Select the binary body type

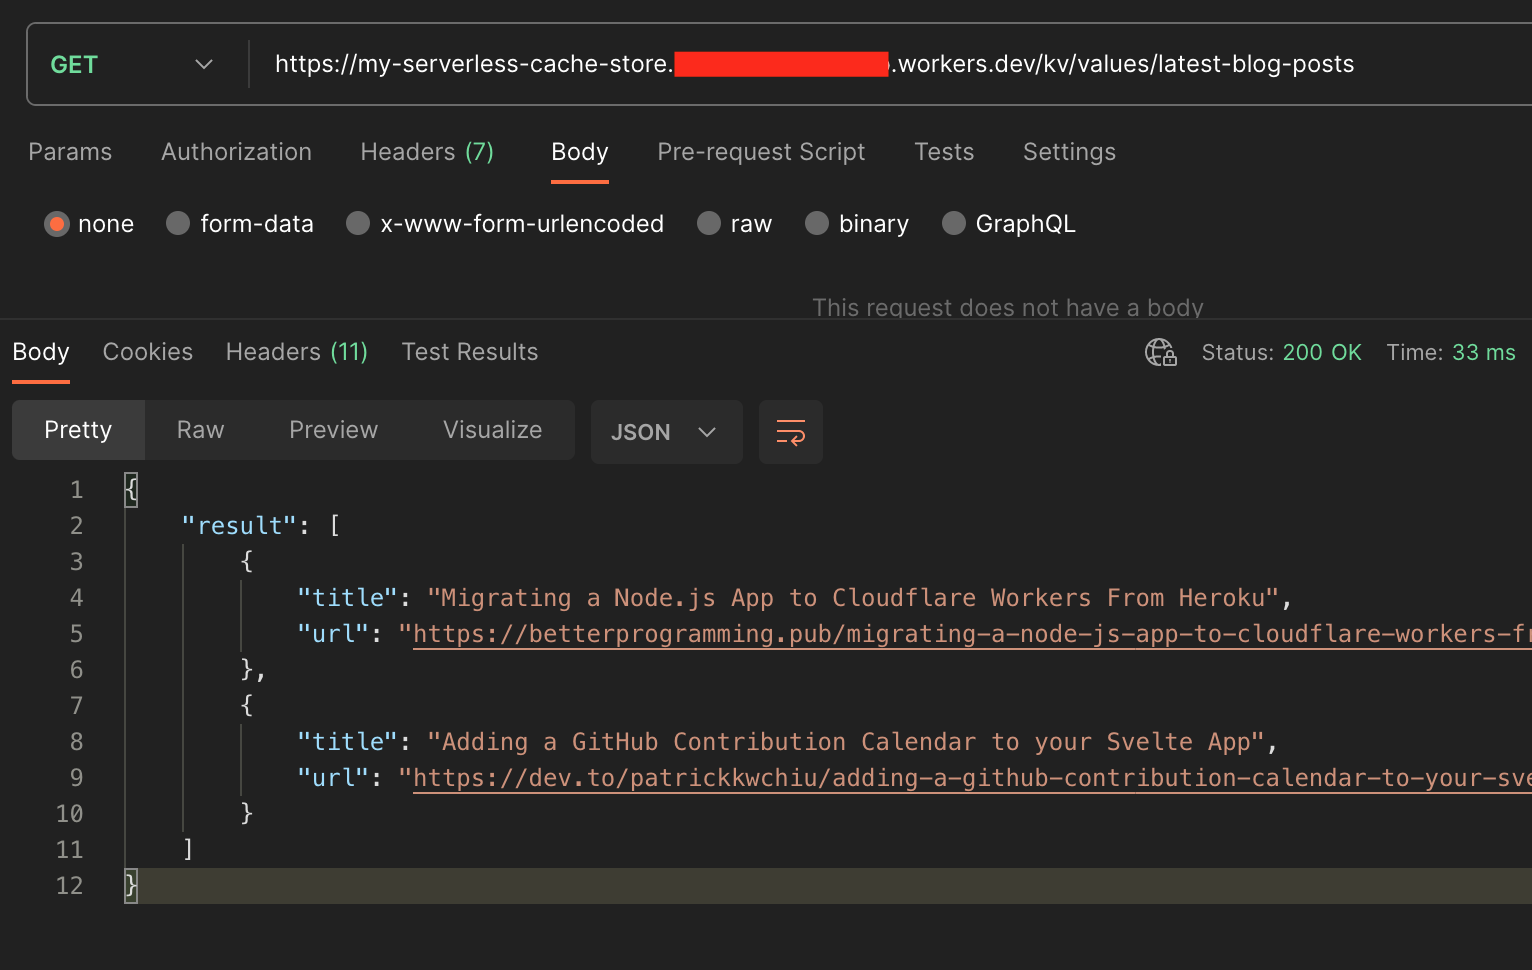[857, 224]
